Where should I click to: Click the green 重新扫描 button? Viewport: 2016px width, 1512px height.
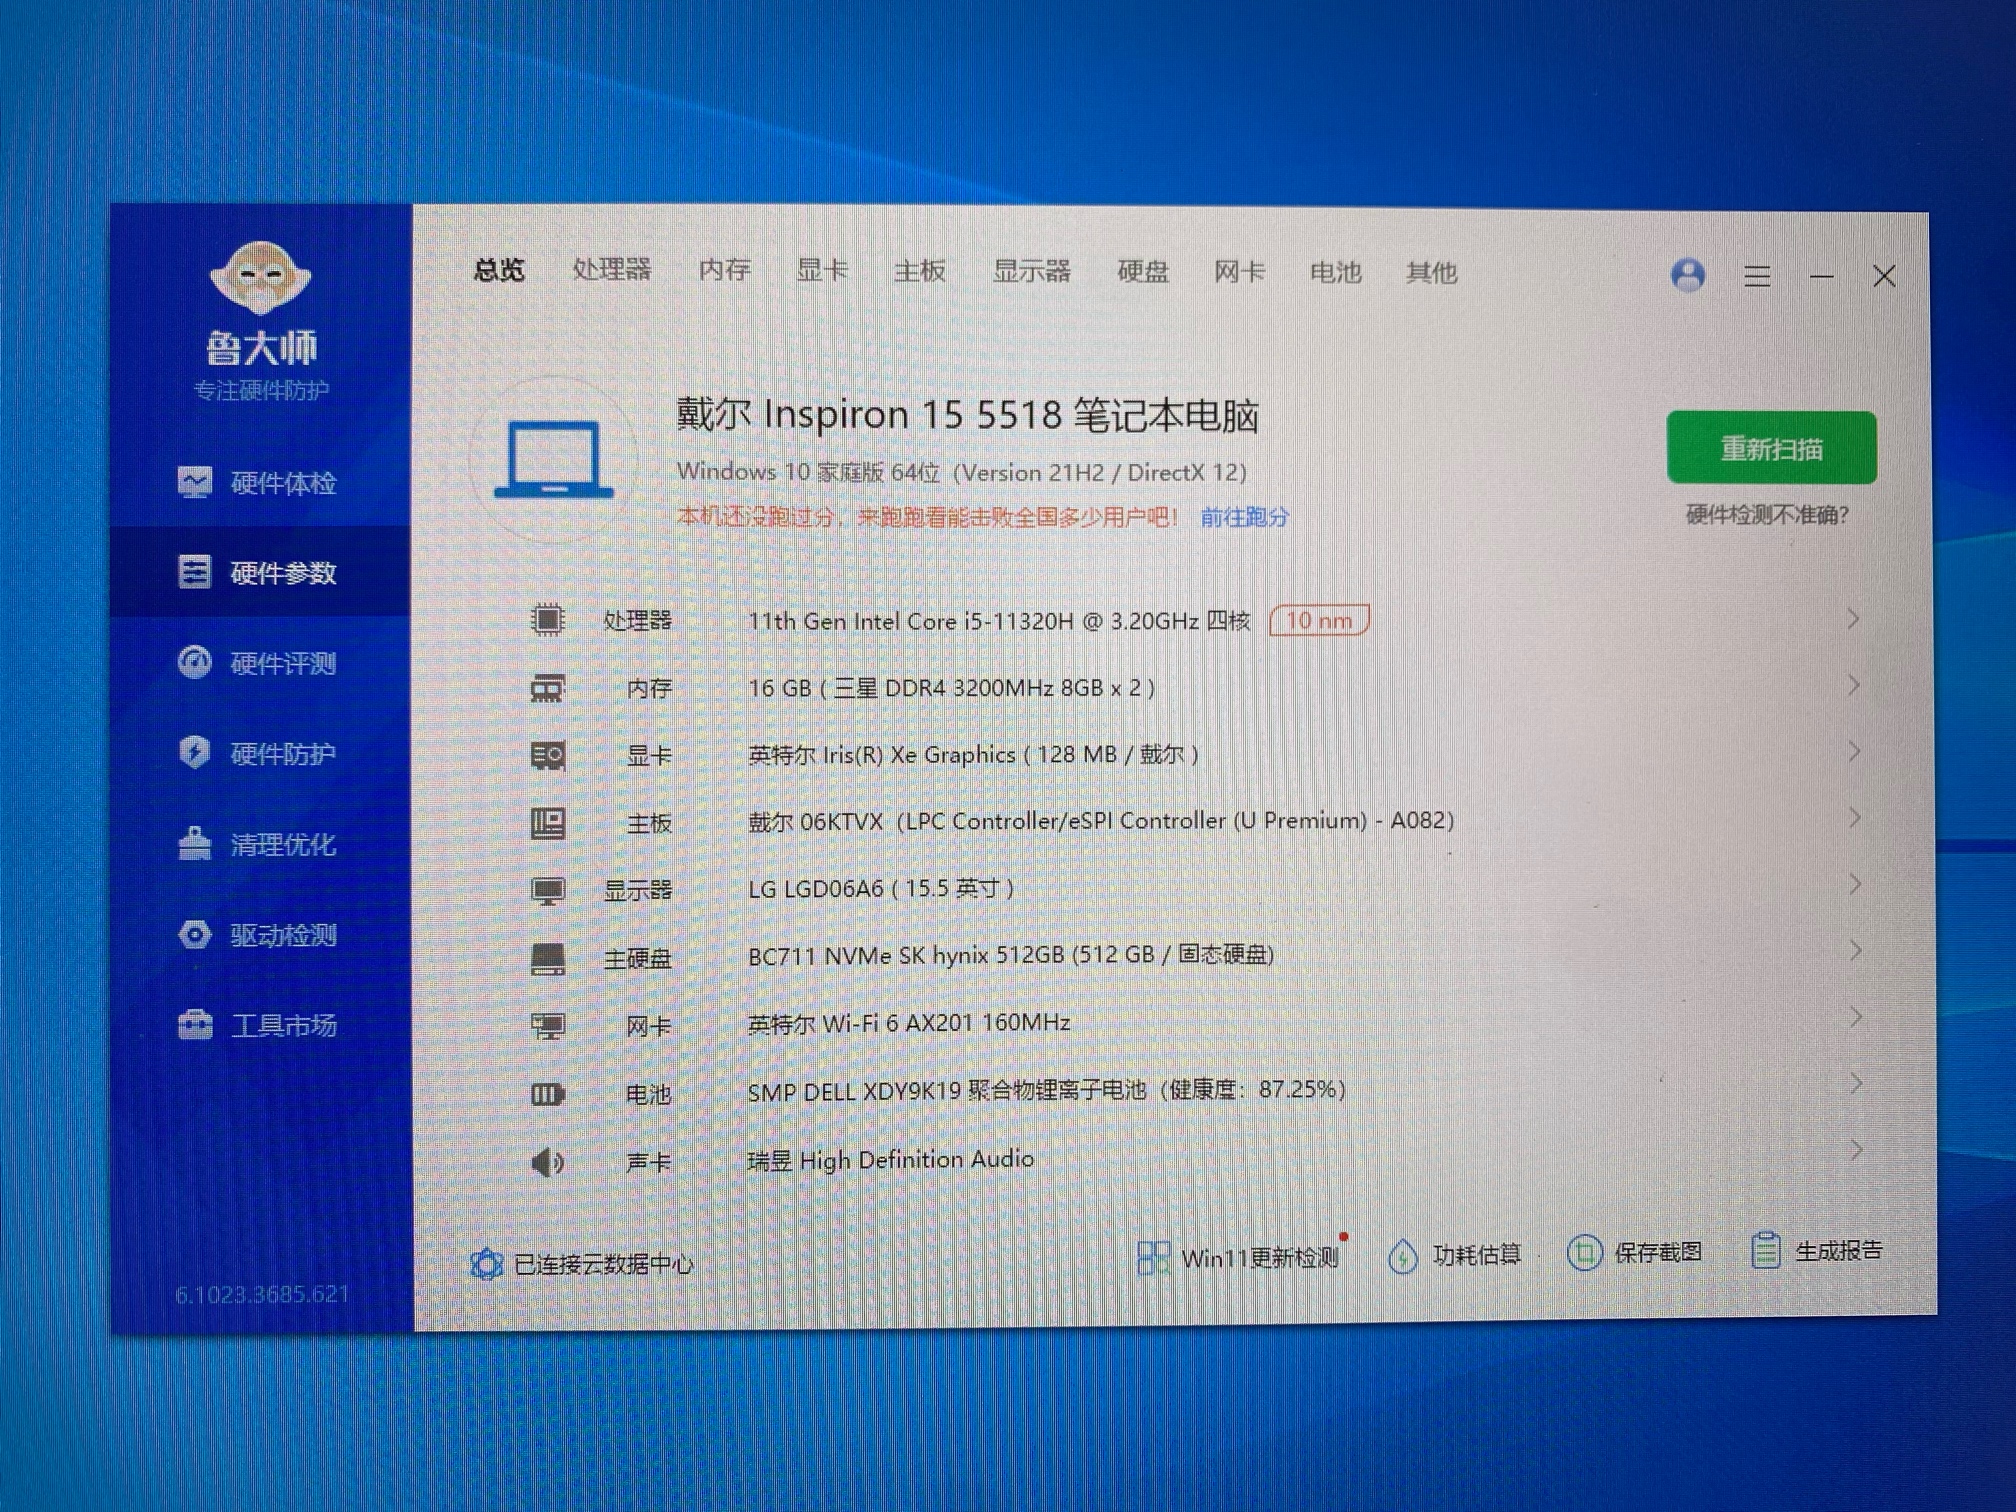(1770, 448)
